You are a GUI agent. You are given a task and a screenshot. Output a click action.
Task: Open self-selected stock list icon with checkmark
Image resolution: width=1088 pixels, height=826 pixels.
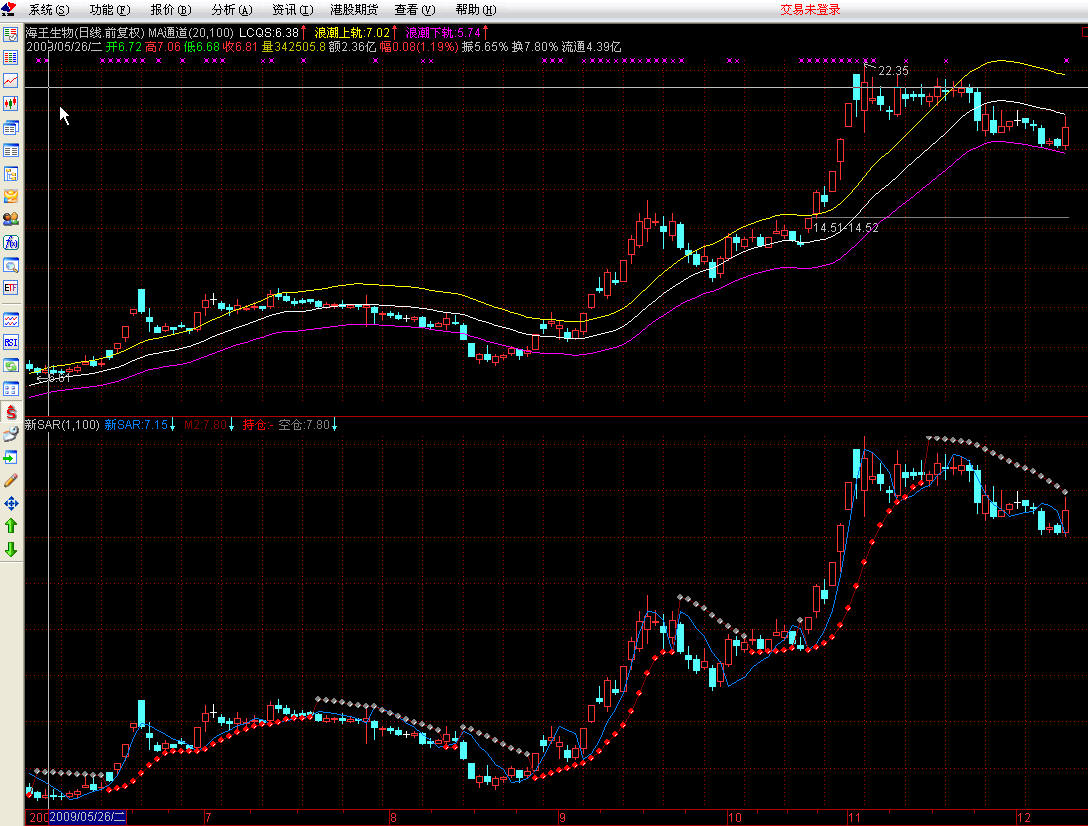(10, 35)
